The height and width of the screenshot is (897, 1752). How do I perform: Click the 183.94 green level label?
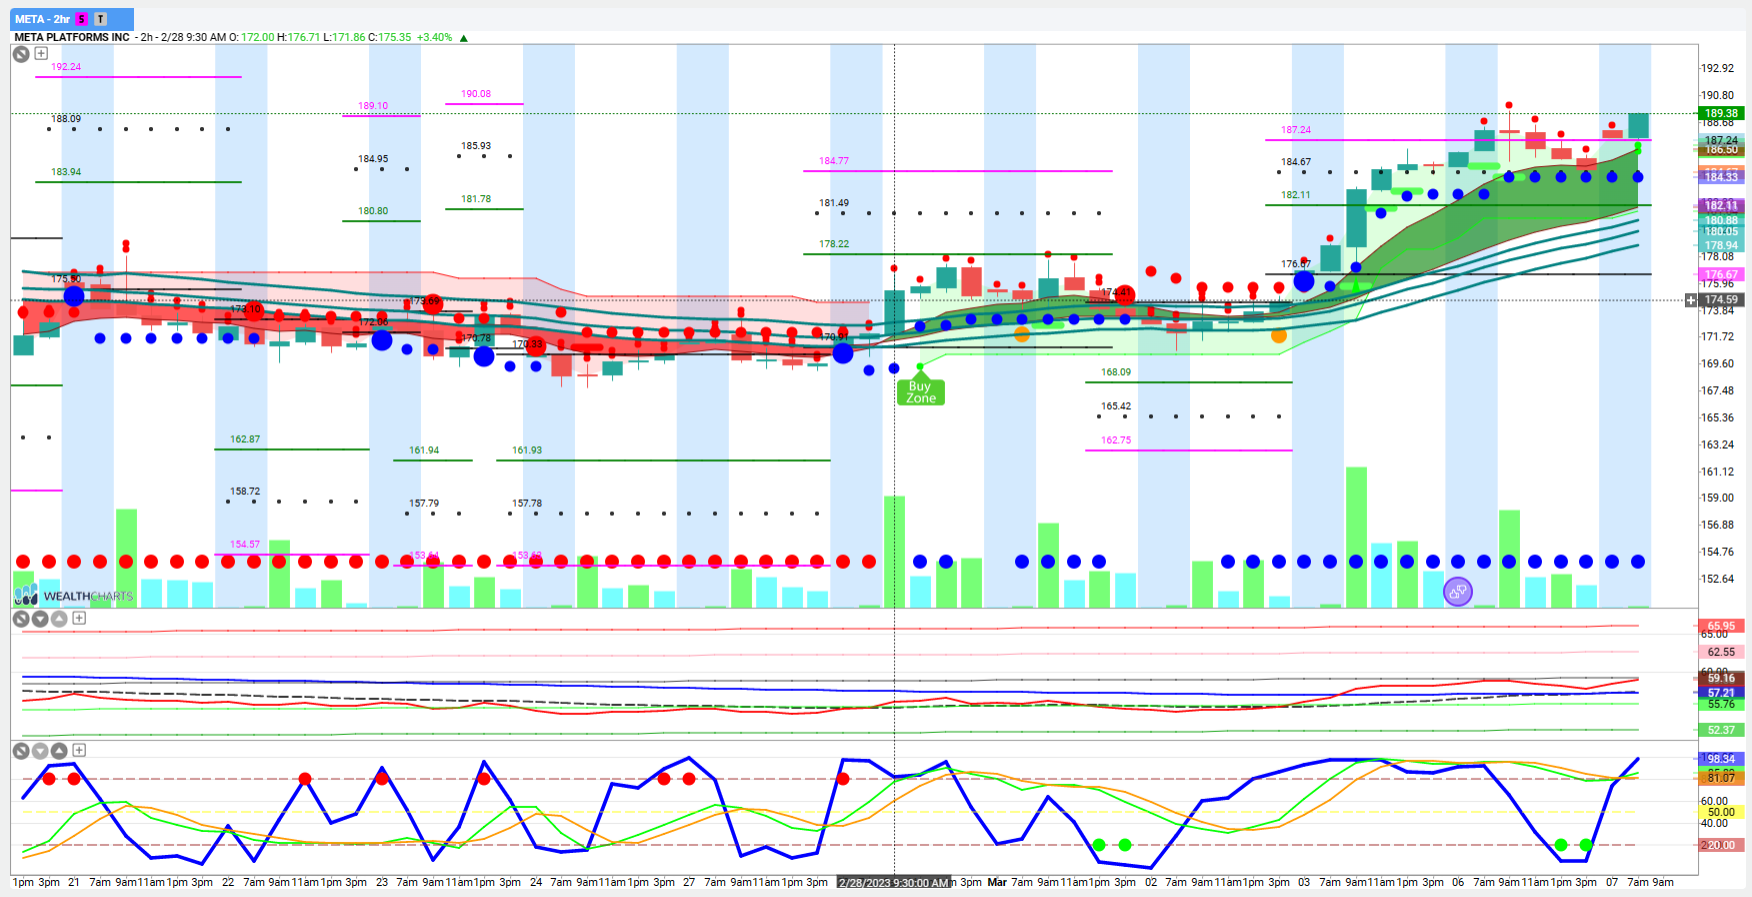(66, 172)
